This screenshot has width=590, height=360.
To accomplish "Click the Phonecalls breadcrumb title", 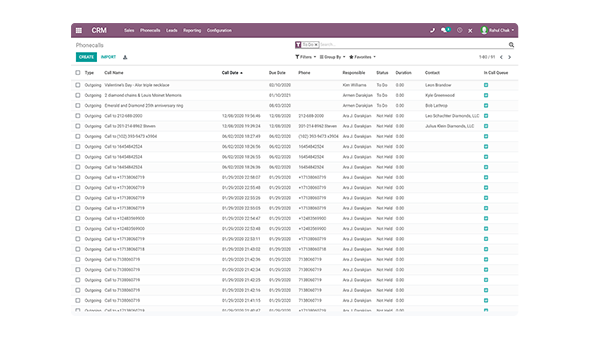I will click(x=90, y=45).
